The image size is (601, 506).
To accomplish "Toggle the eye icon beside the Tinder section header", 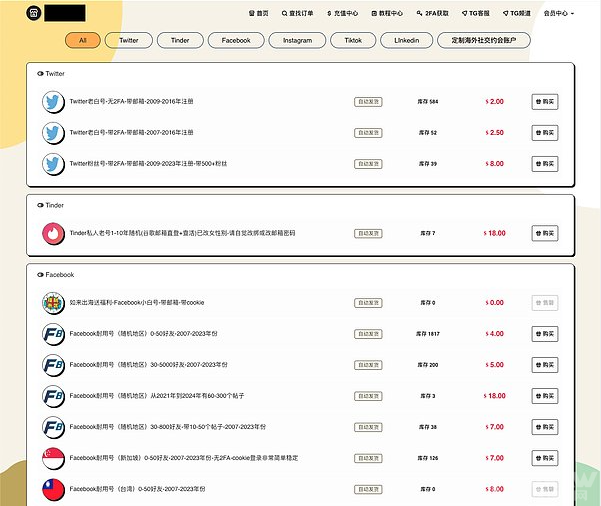I will (39, 205).
